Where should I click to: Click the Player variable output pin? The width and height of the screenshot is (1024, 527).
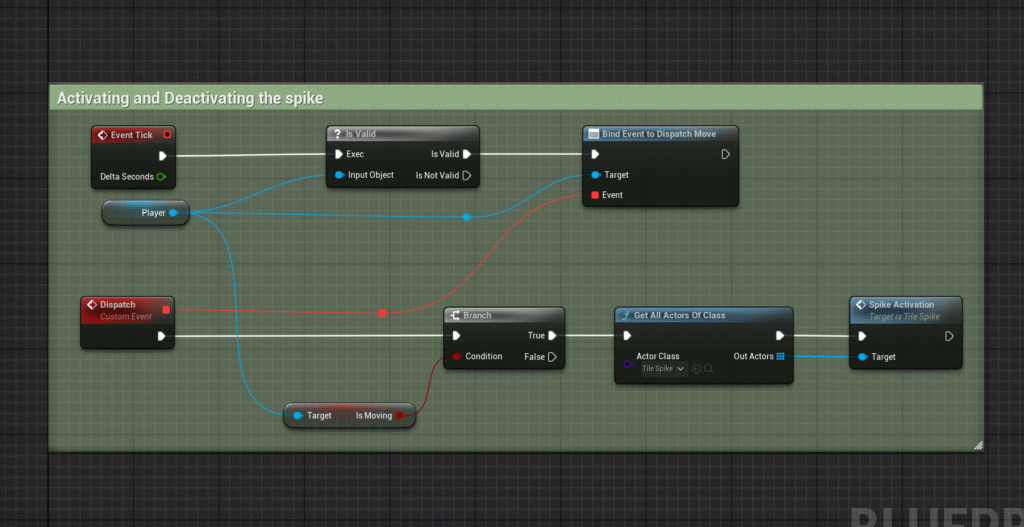[172, 213]
